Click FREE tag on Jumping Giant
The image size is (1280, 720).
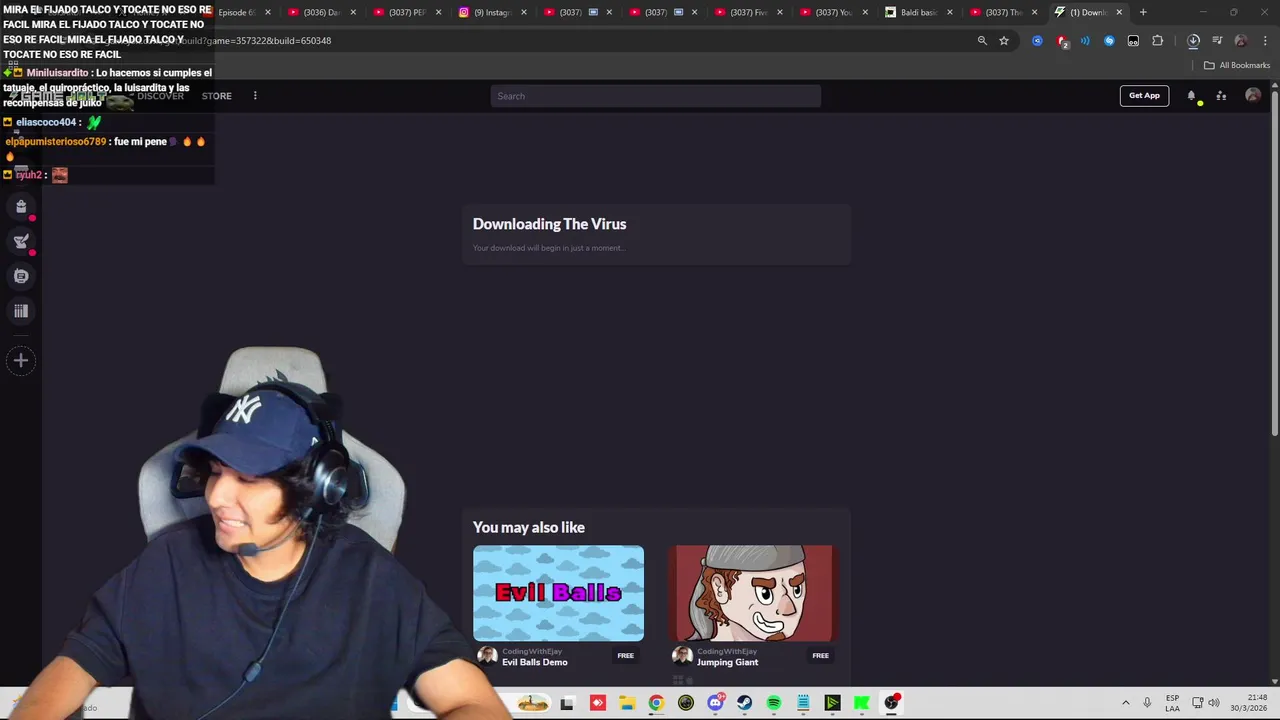820,656
